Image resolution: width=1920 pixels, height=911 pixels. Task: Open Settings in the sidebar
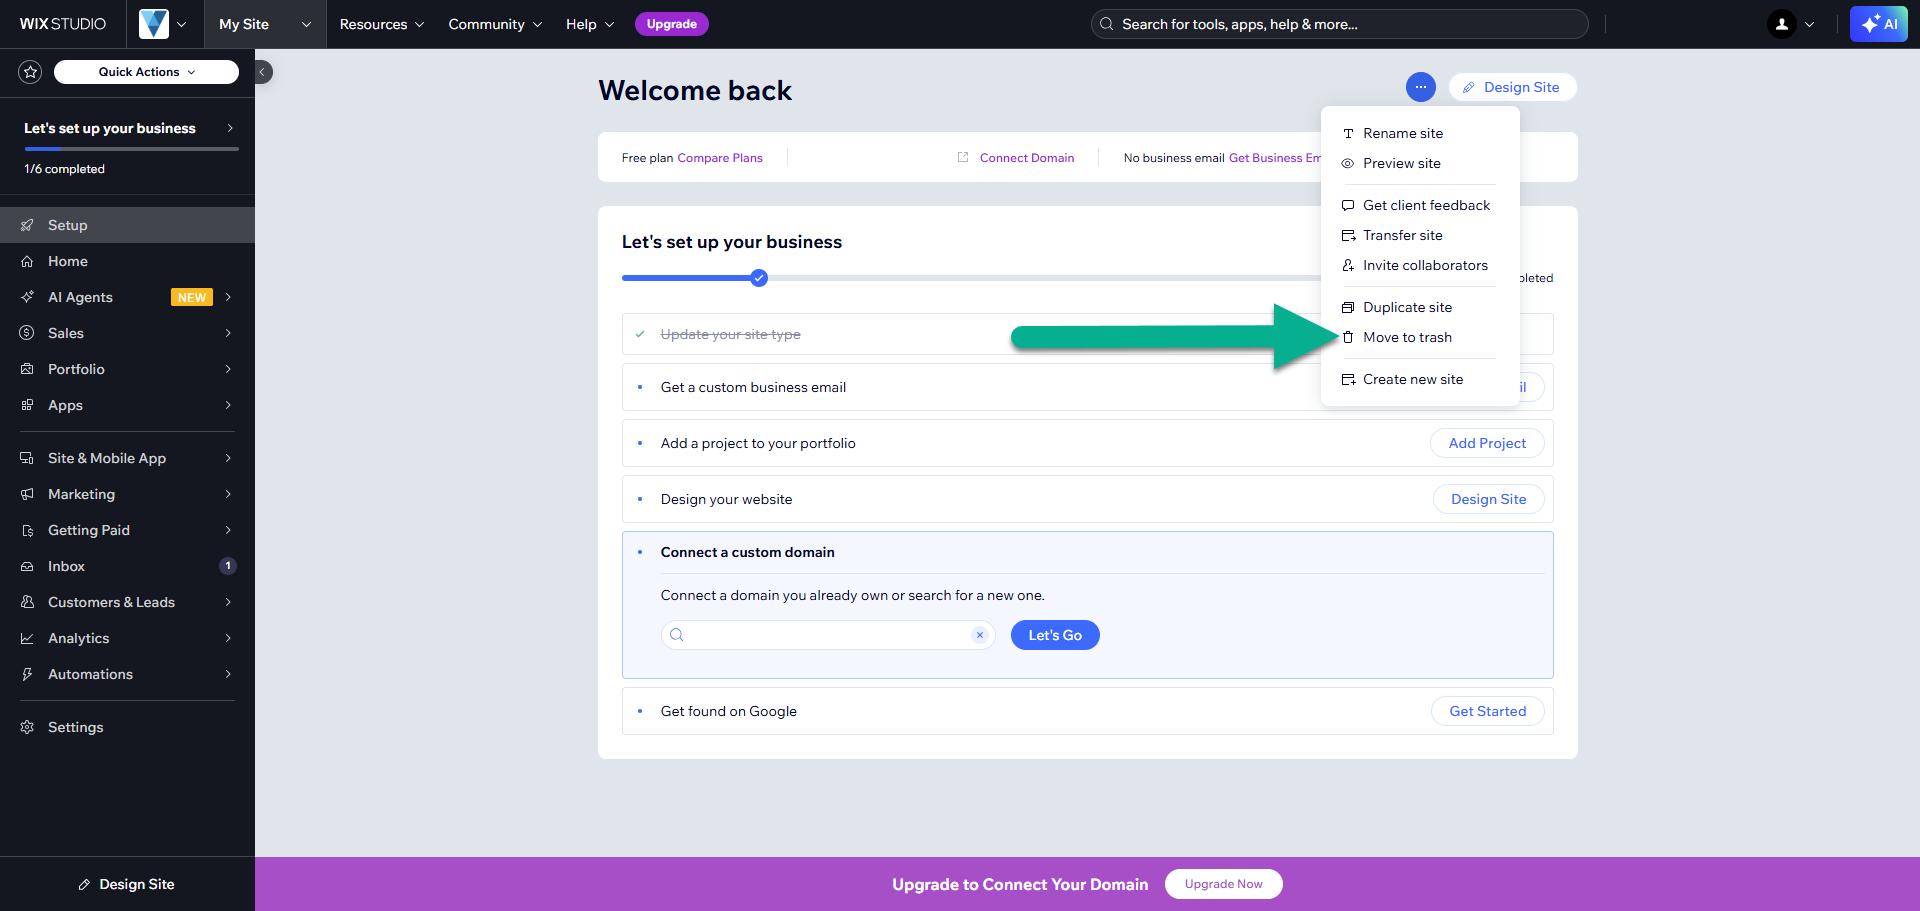127,727
